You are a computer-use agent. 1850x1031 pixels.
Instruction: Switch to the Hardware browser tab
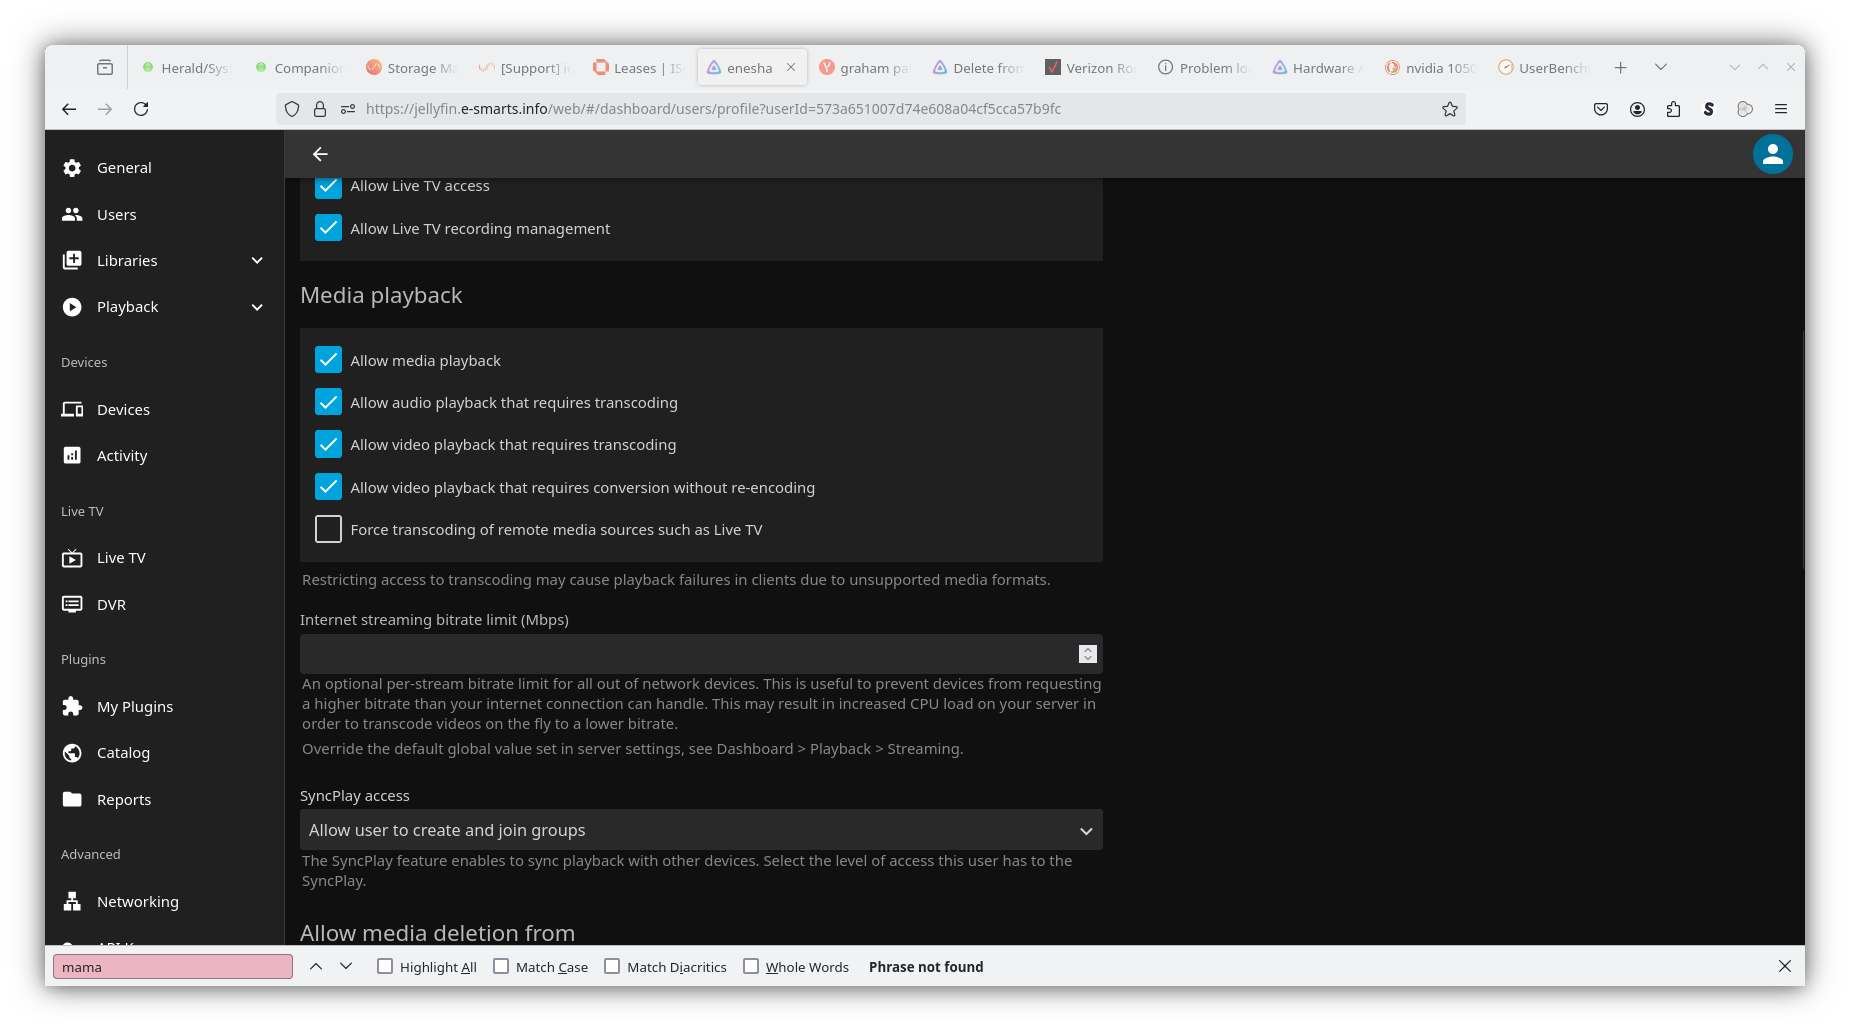(1318, 68)
